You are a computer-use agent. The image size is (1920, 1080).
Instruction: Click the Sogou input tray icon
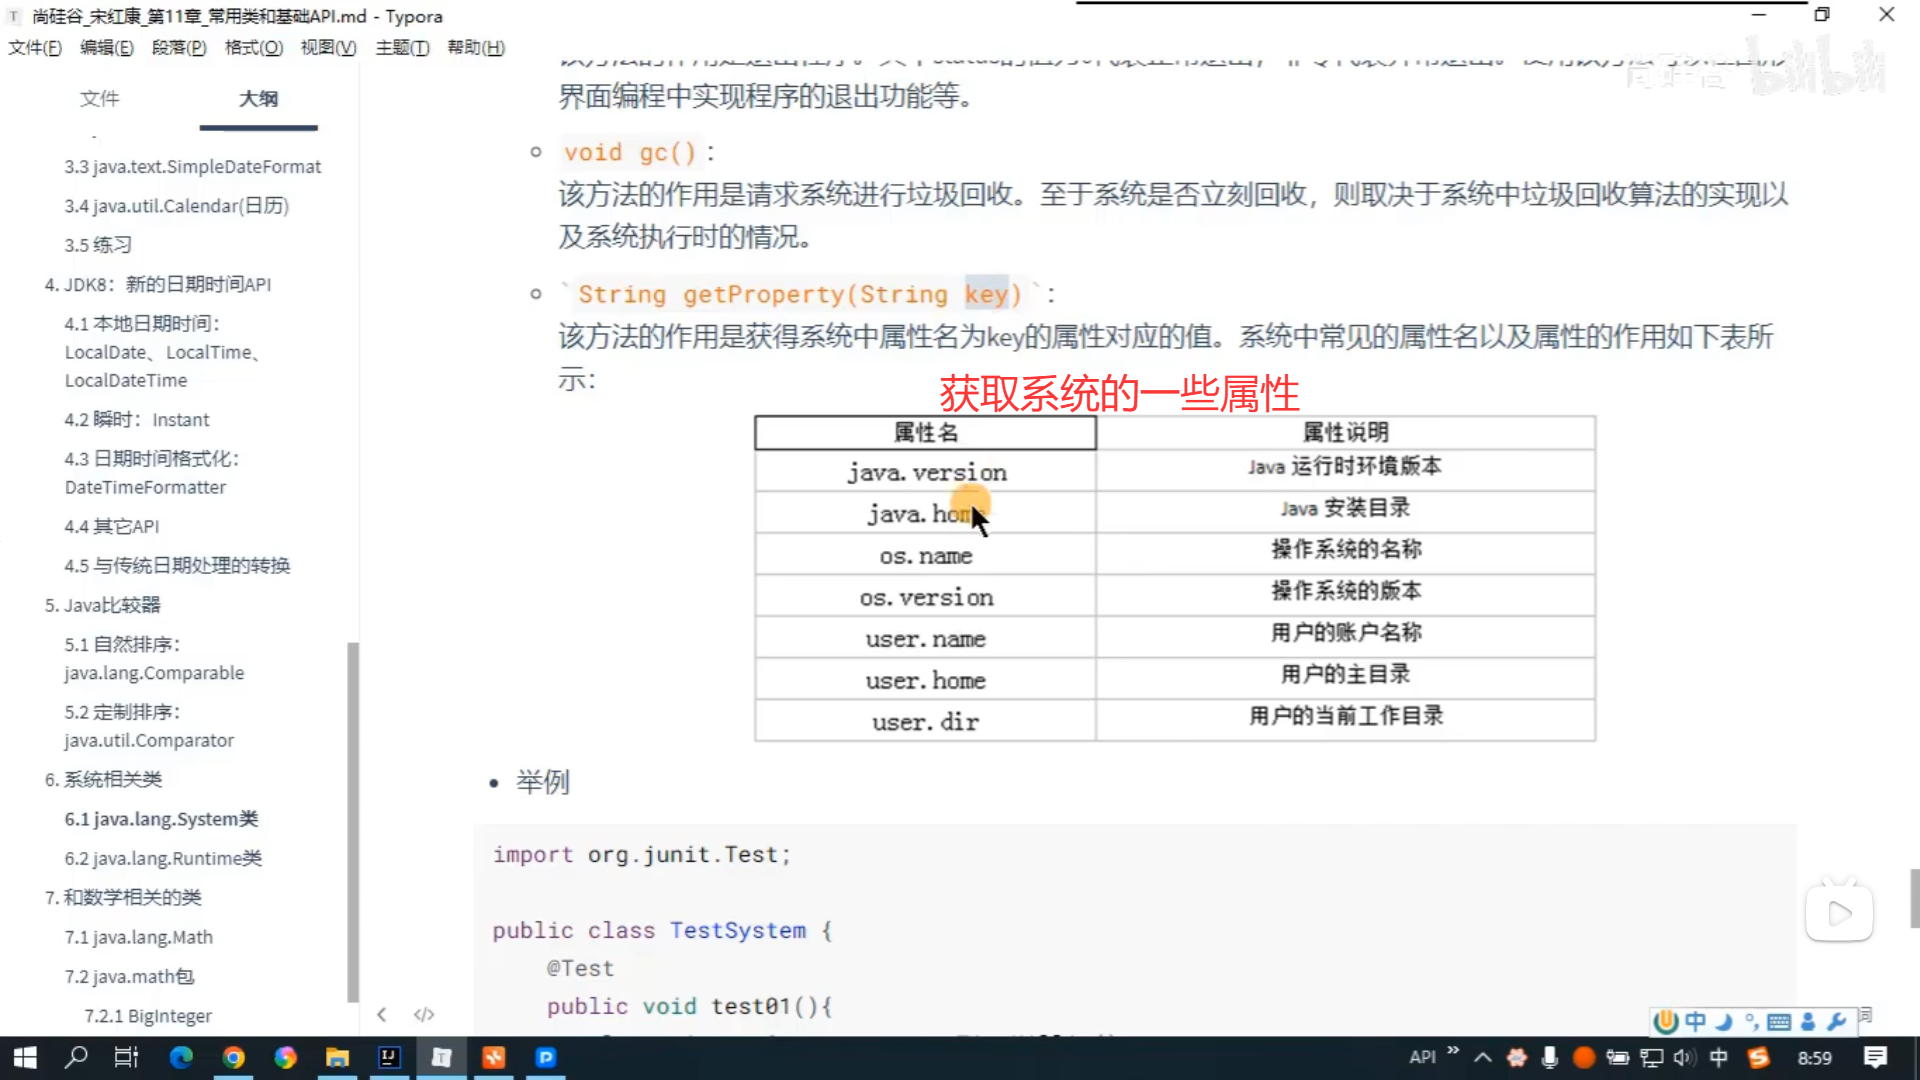click(1758, 1057)
